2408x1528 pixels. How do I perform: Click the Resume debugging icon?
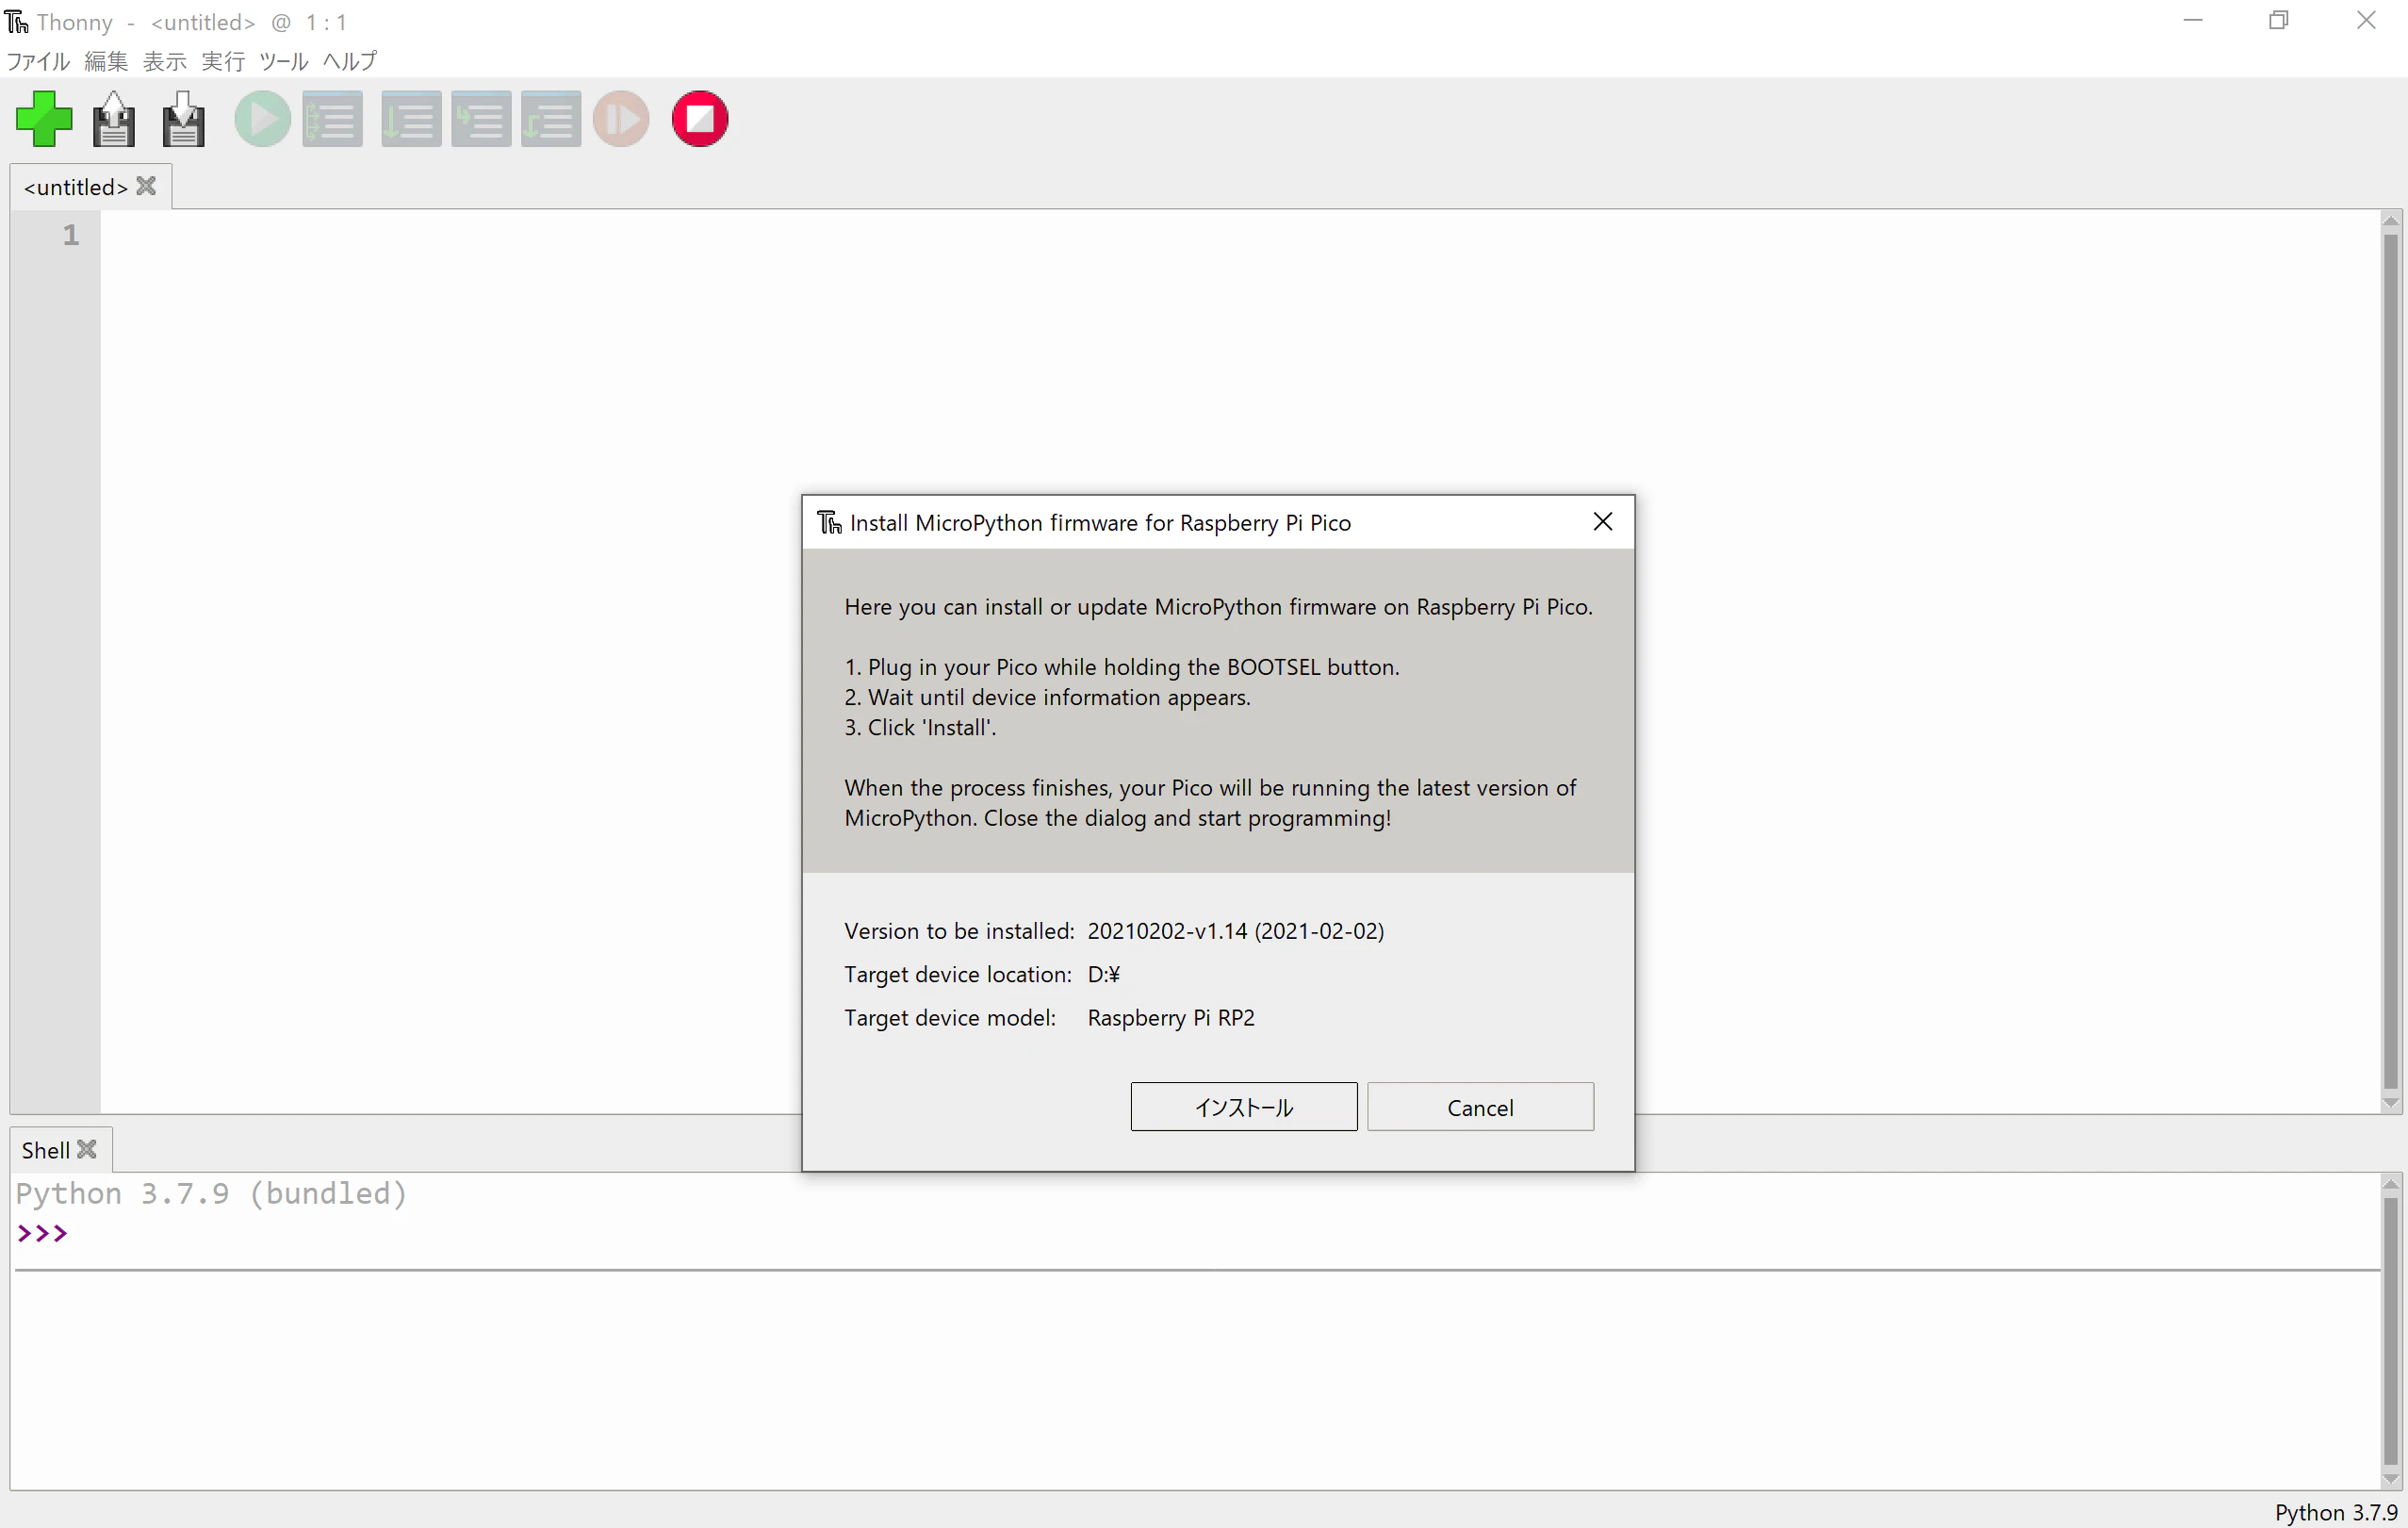point(621,119)
